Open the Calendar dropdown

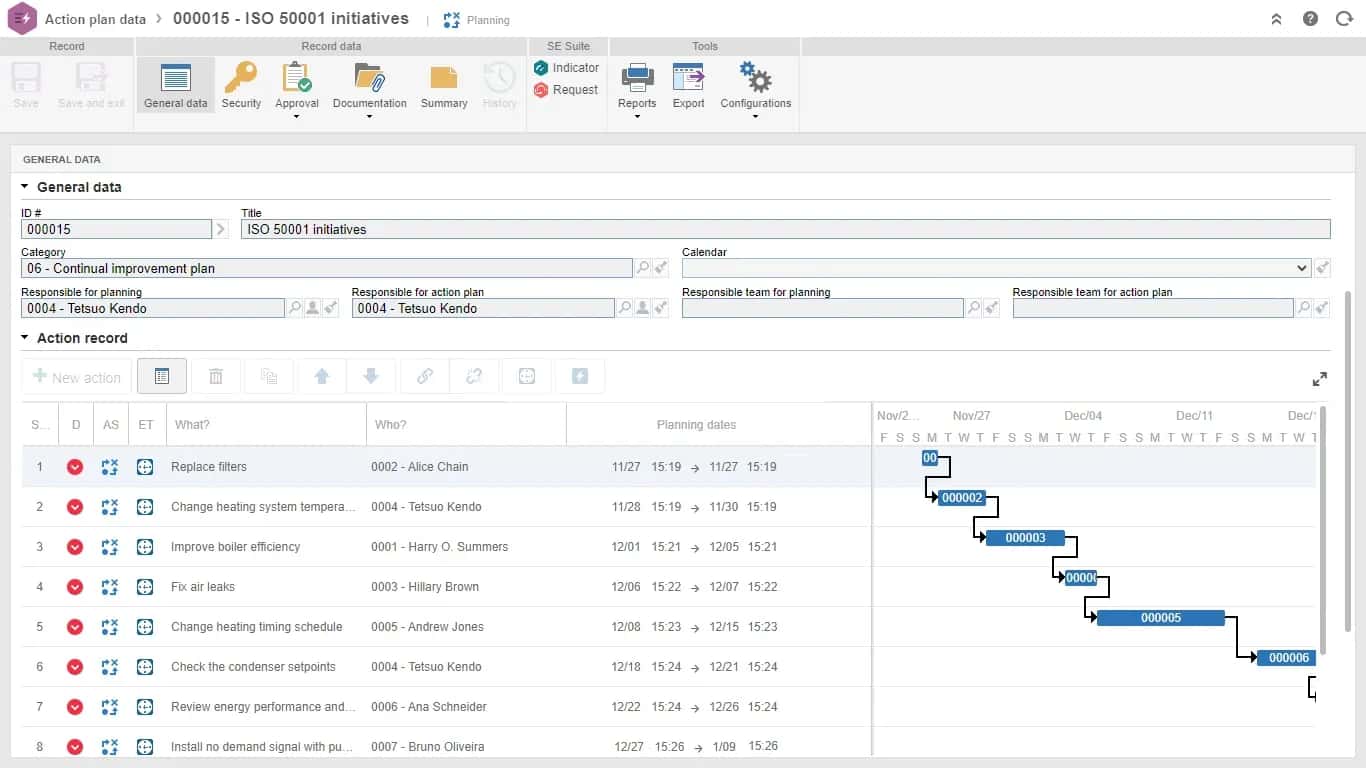point(996,268)
